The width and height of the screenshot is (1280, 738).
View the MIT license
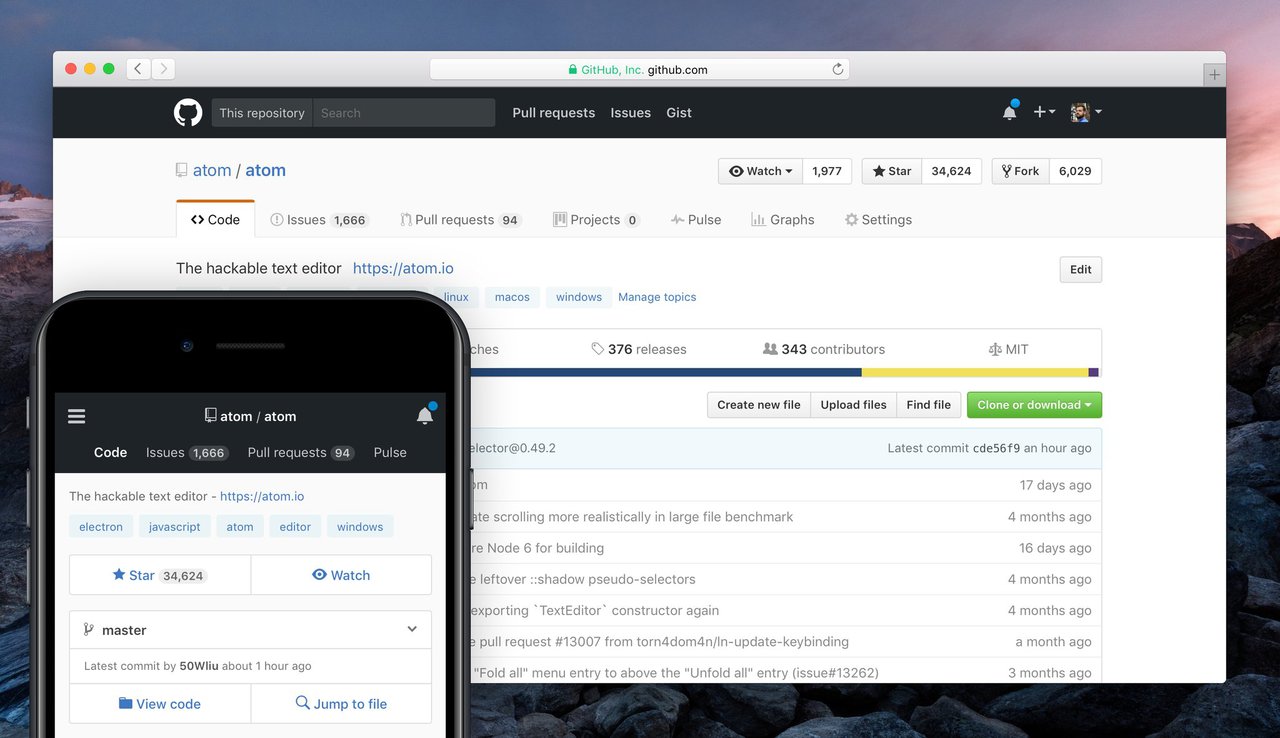[1008, 349]
